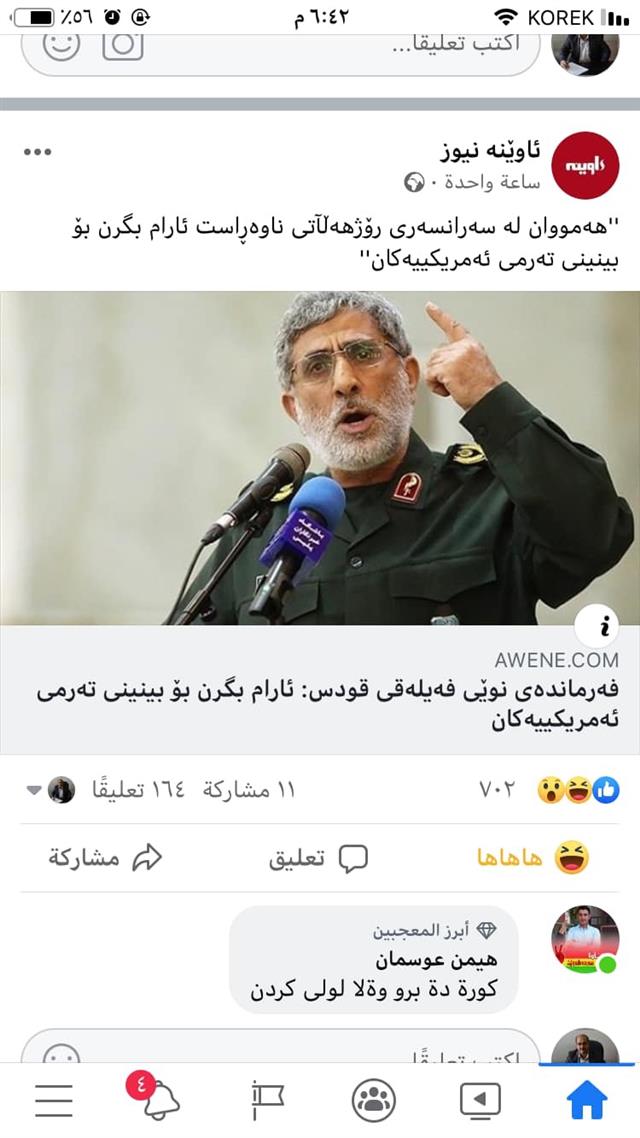
Task: Tap the Home tab icon
Action: 586,1100
